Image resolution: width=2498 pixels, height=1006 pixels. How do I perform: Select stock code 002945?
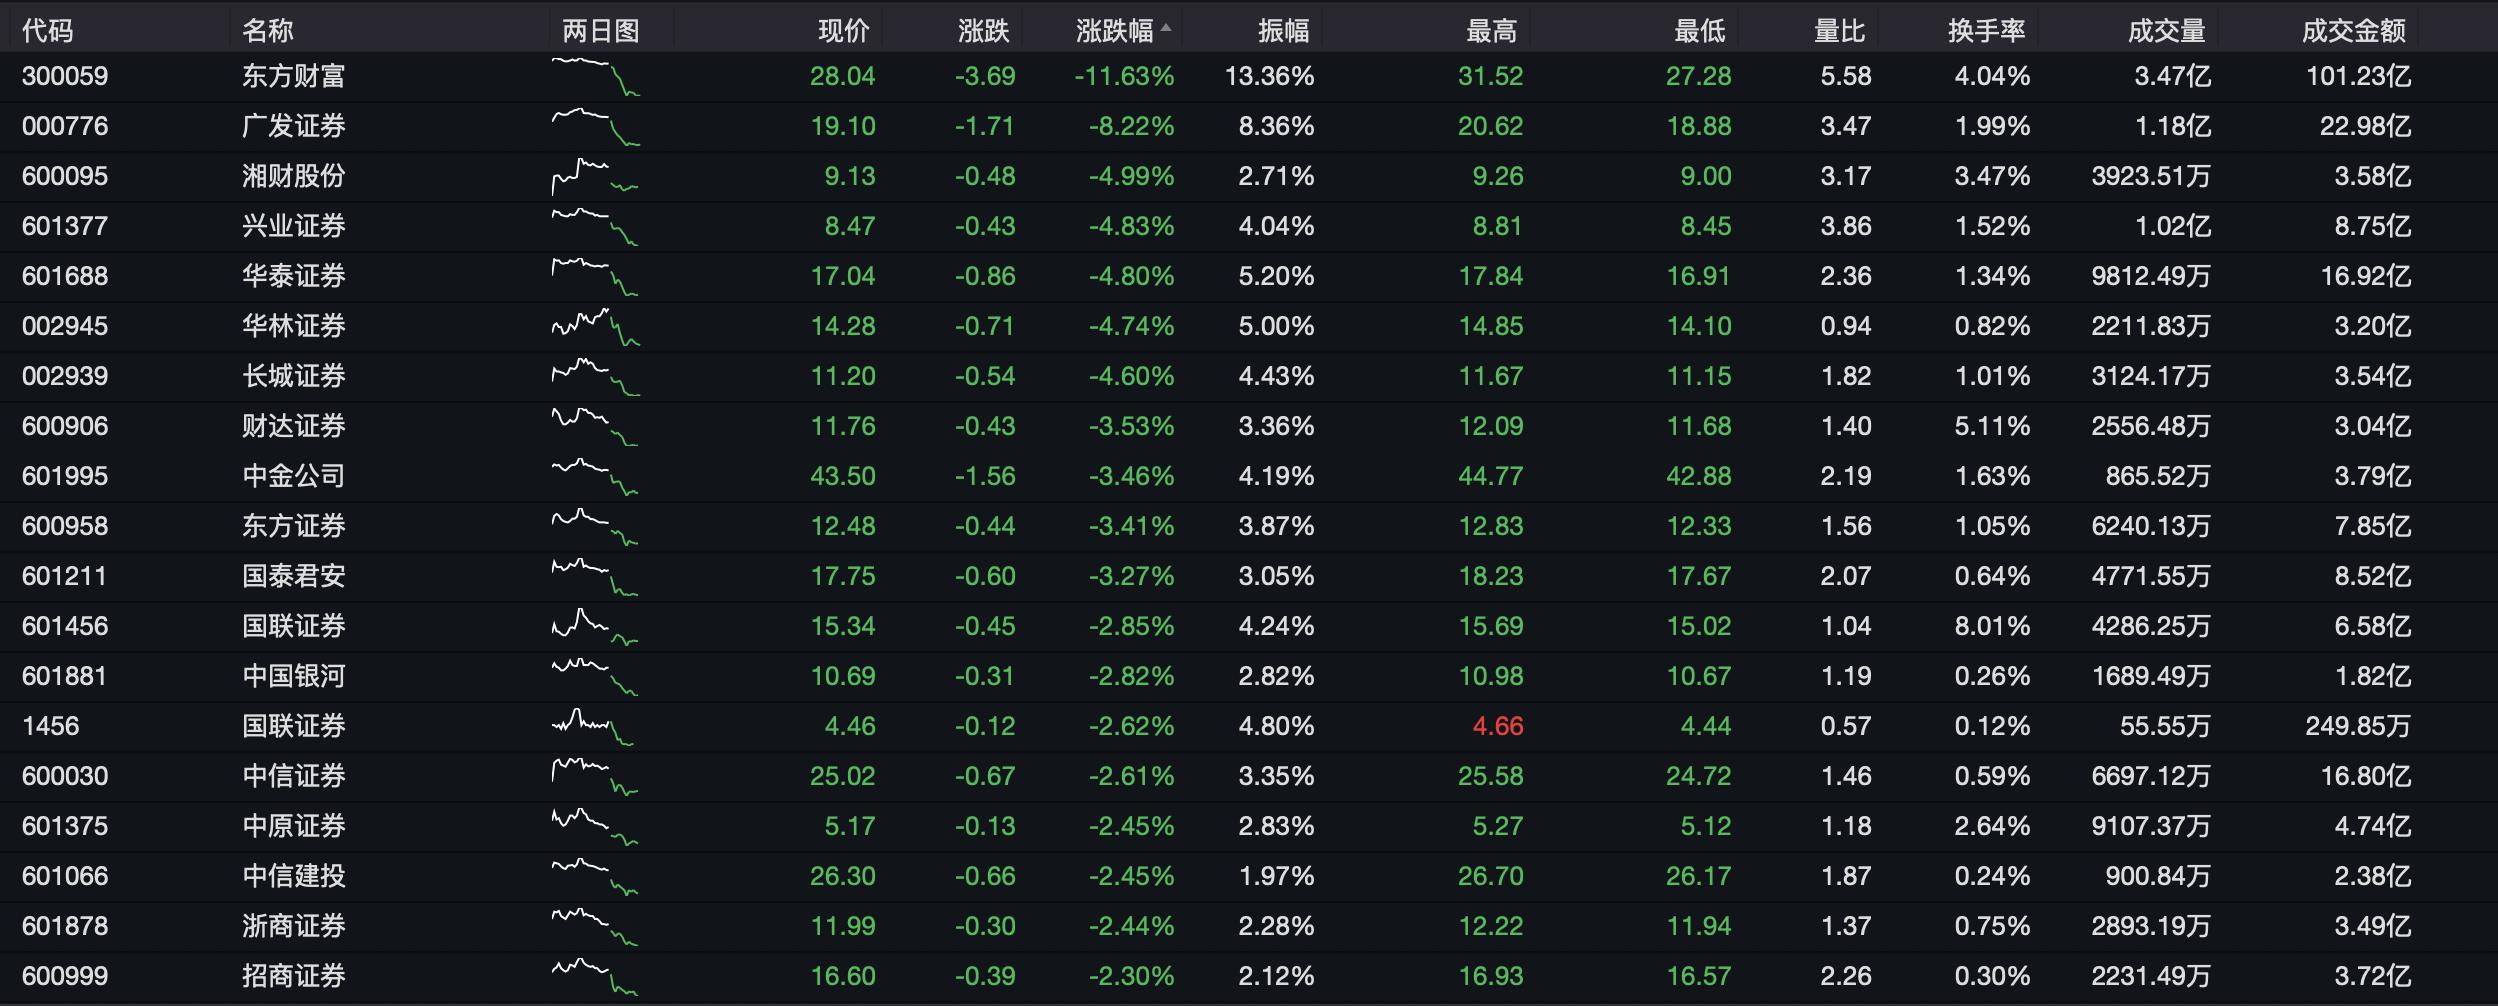[65, 326]
